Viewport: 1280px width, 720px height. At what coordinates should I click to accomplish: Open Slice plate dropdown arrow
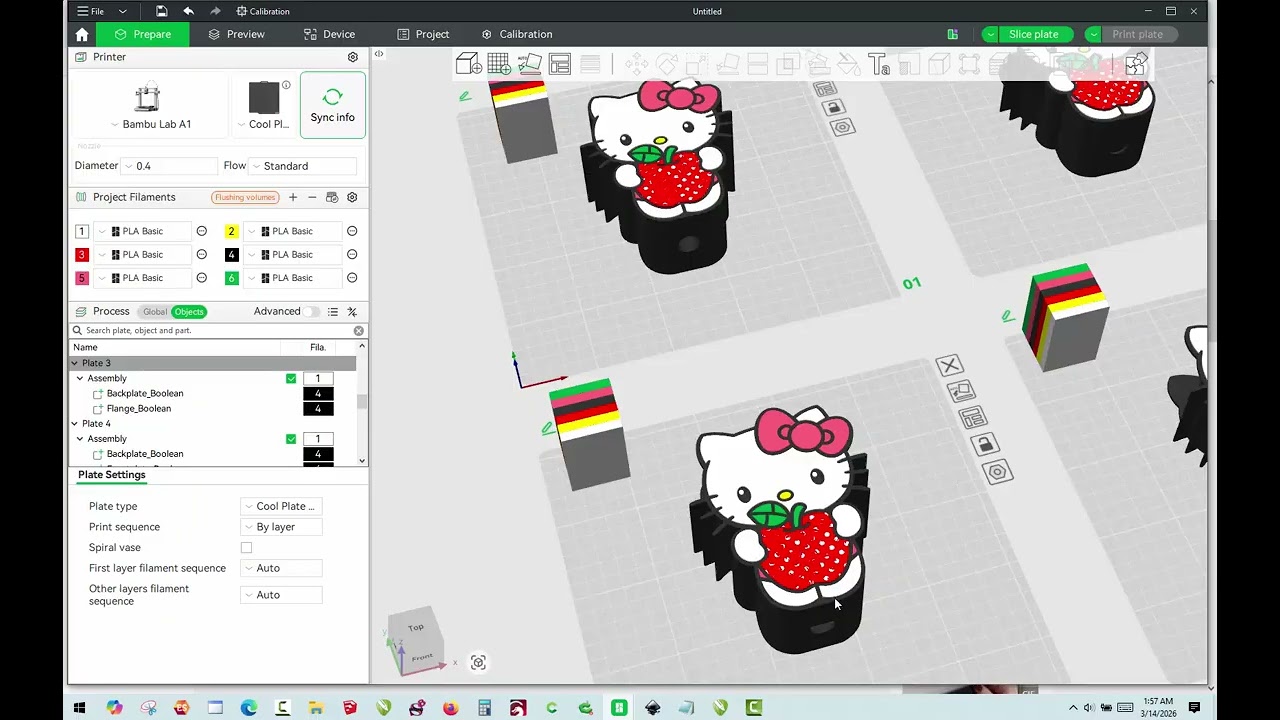(x=990, y=34)
